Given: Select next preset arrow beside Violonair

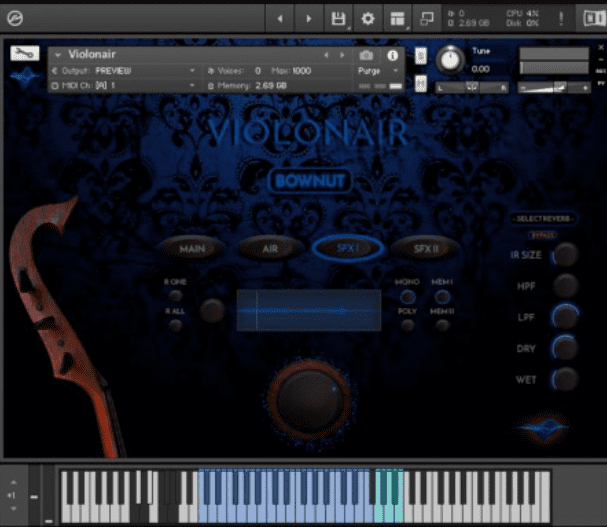Looking at the screenshot, I should click(x=342, y=55).
